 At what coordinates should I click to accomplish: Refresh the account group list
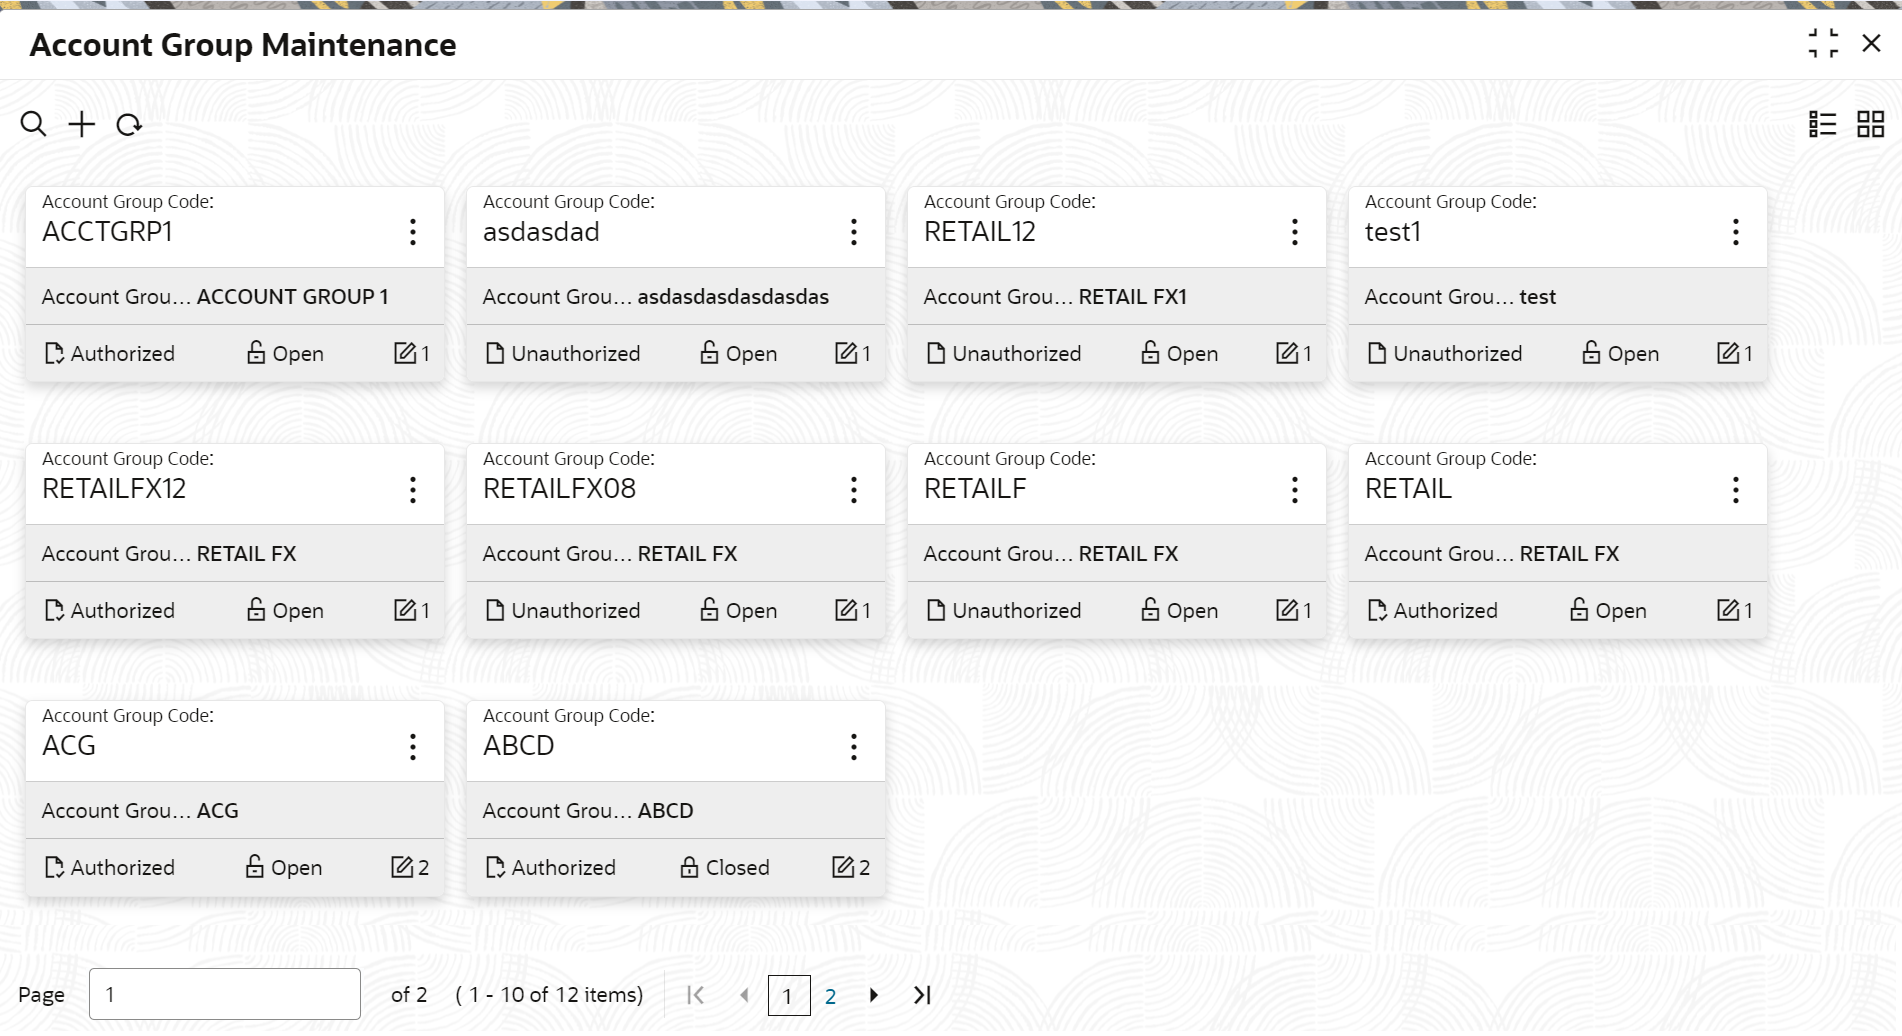129,125
